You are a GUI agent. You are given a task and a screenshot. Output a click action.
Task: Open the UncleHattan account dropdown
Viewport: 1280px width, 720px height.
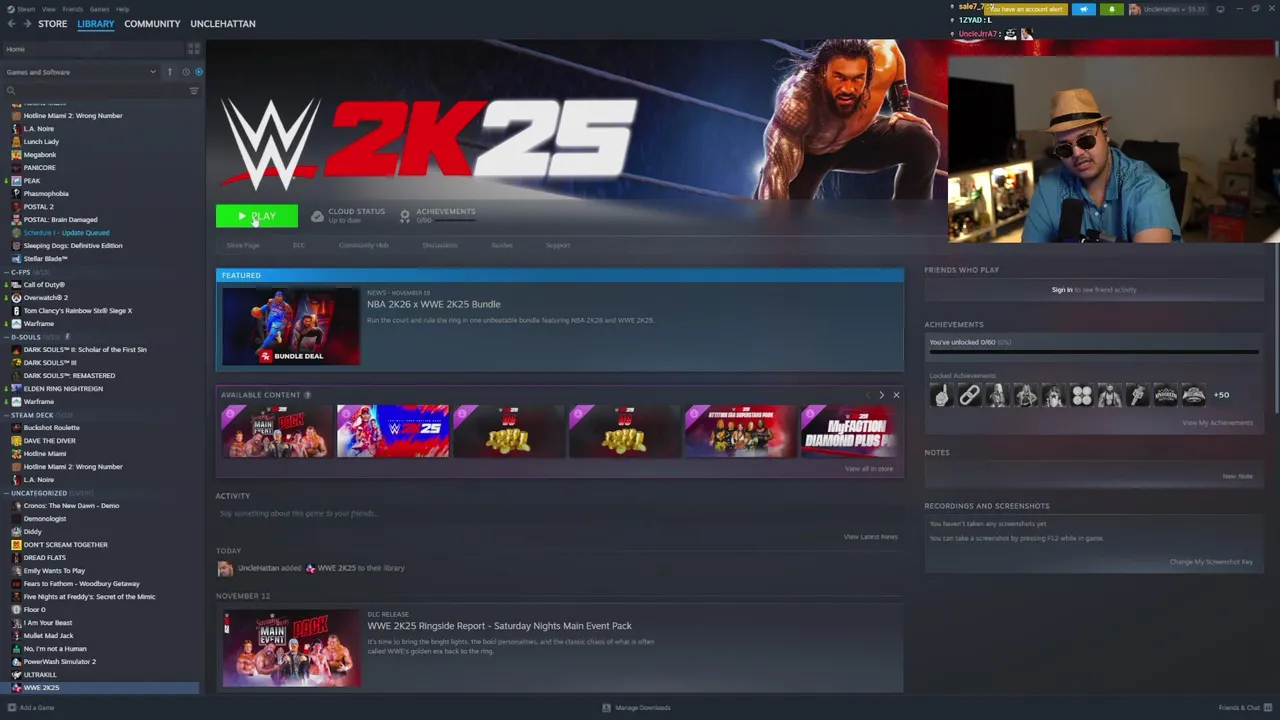[1168, 9]
